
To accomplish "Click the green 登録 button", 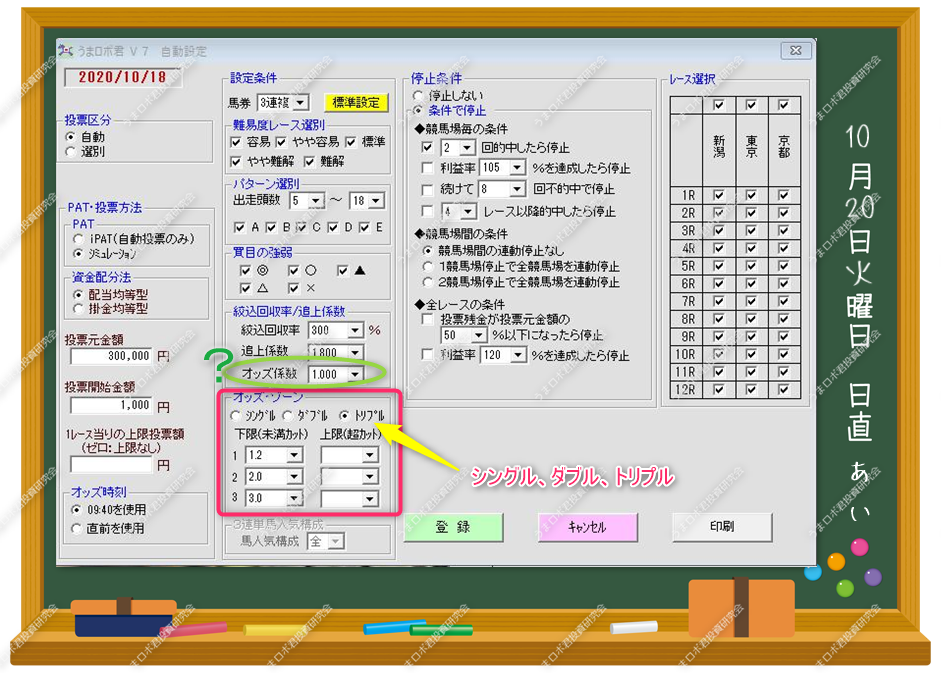I will (x=453, y=527).
